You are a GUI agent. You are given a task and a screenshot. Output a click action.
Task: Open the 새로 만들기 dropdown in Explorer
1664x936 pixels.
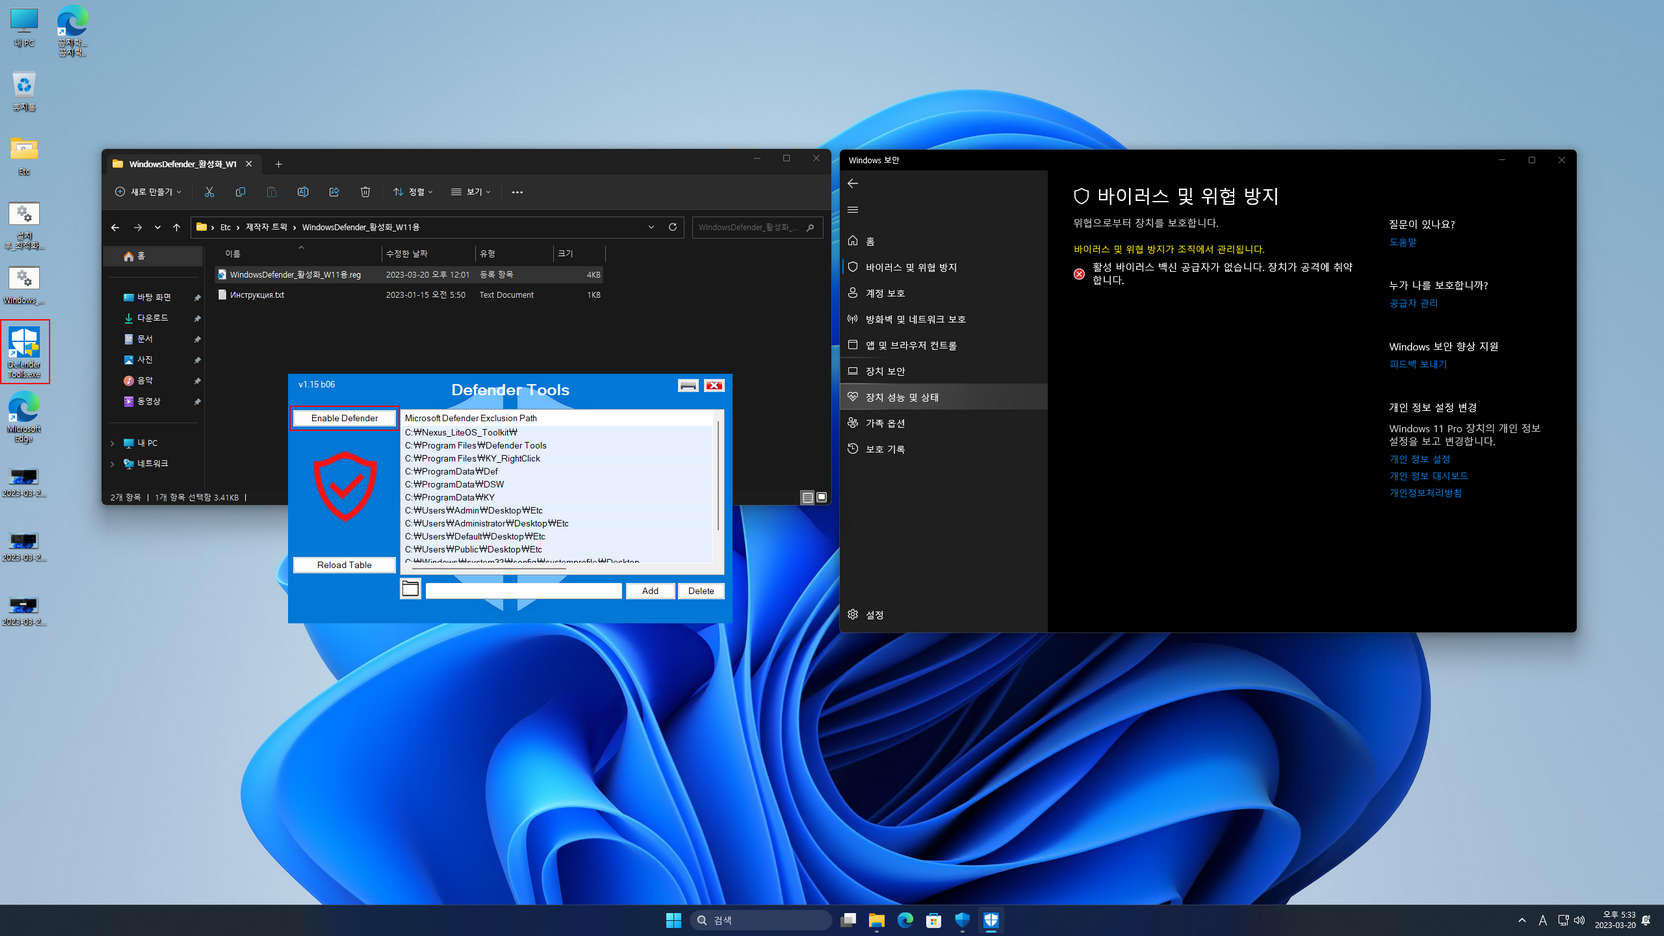point(148,192)
